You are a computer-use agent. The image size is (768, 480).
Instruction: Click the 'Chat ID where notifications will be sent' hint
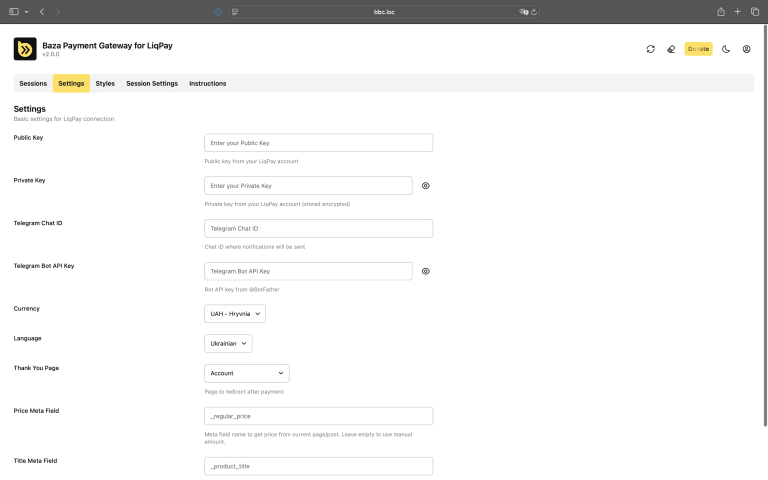255,247
